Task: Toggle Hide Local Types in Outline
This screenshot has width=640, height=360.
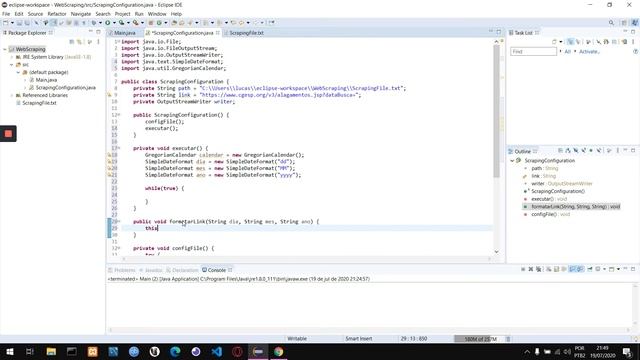Action: (x=599, y=151)
